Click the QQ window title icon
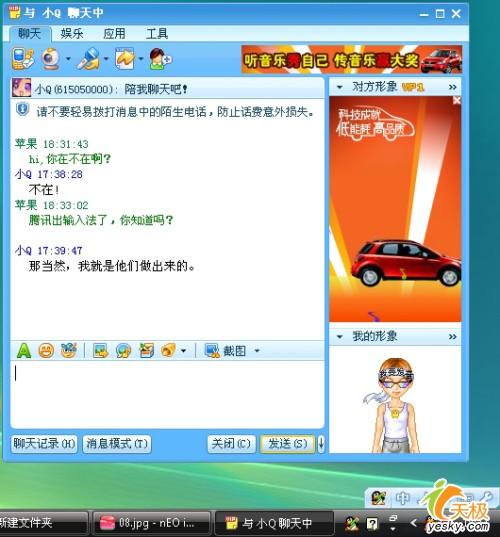The width and height of the screenshot is (500, 537). (14, 12)
